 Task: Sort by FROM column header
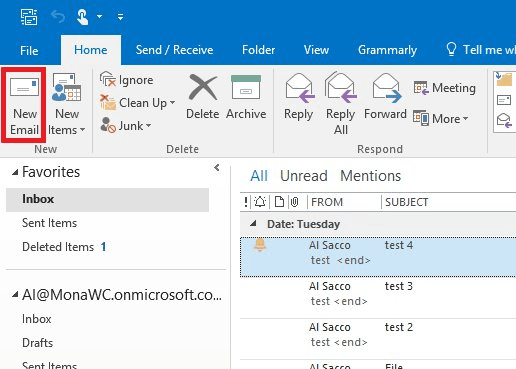pos(327,202)
